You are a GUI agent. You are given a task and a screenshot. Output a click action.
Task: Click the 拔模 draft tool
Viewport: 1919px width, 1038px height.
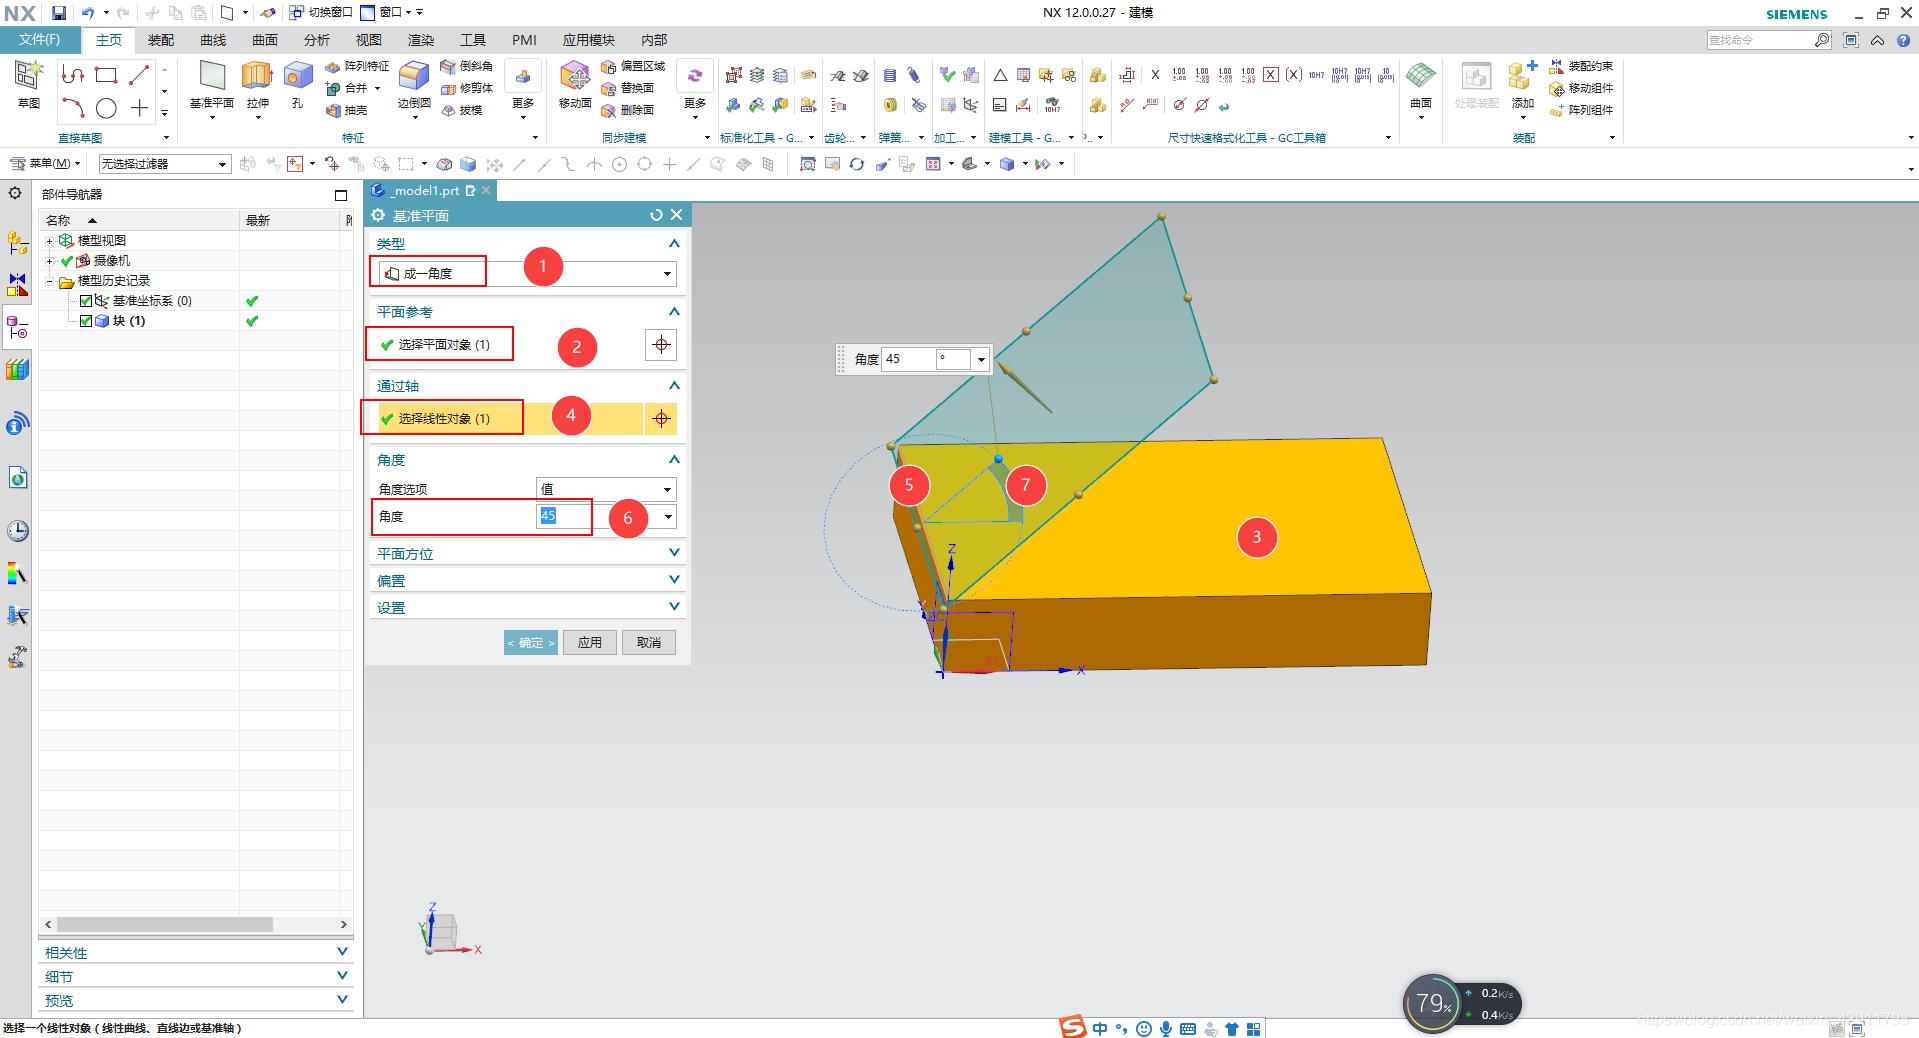click(462, 111)
